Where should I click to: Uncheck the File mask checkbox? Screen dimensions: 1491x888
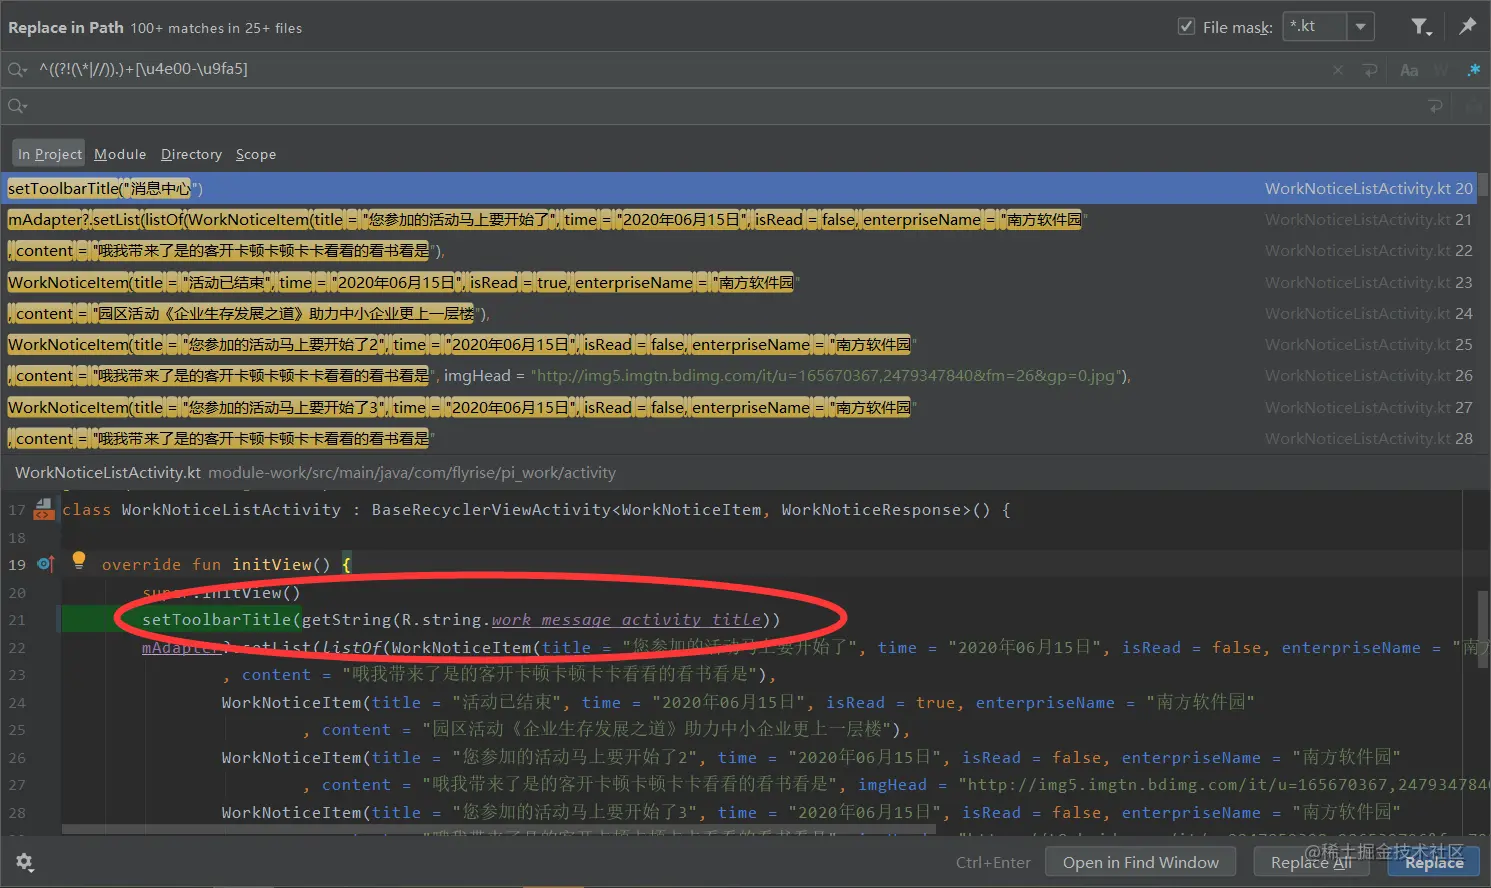click(1186, 27)
